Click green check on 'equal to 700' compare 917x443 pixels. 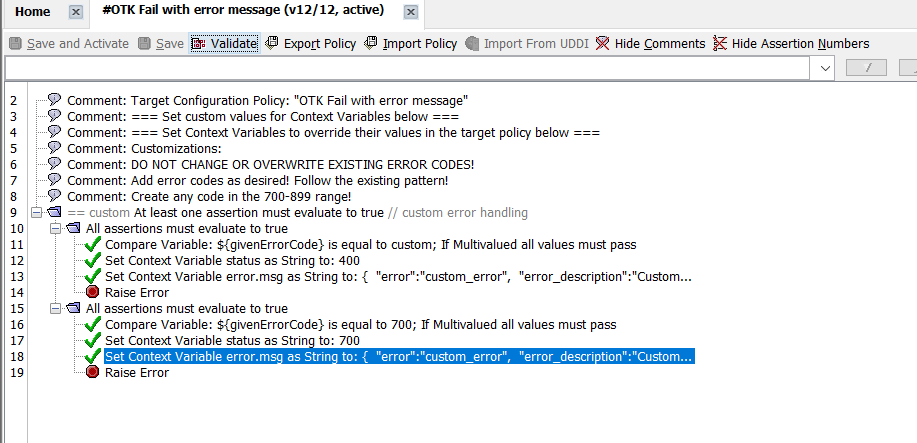[93, 324]
